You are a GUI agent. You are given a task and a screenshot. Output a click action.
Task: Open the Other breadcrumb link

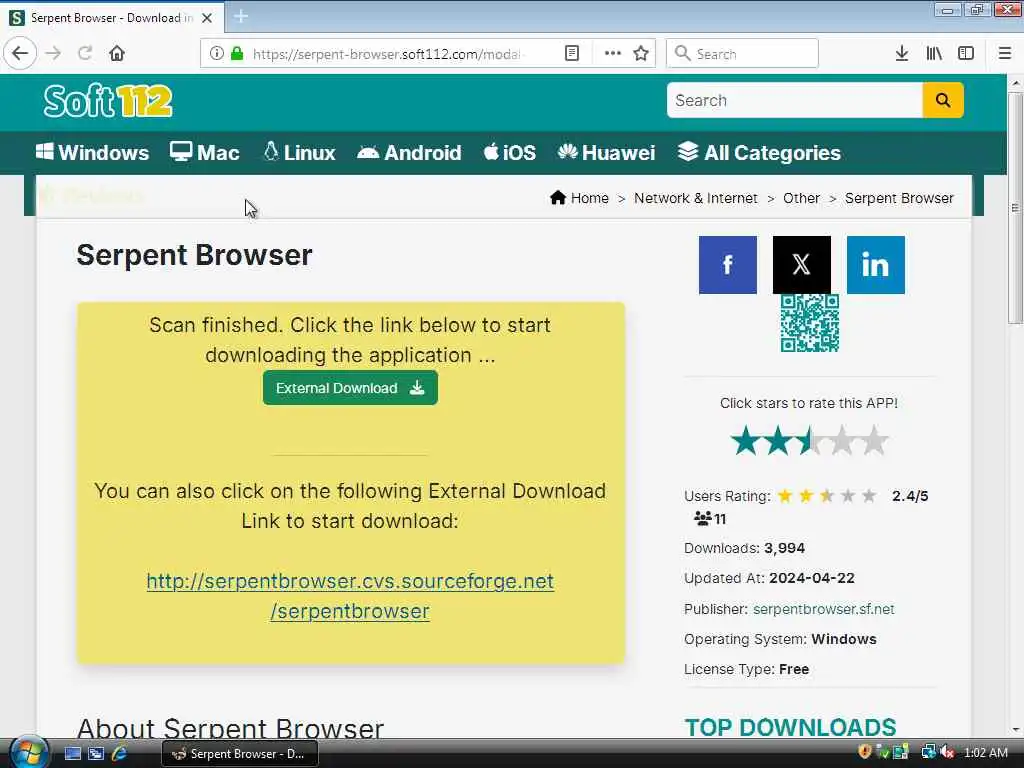pyautogui.click(x=801, y=198)
